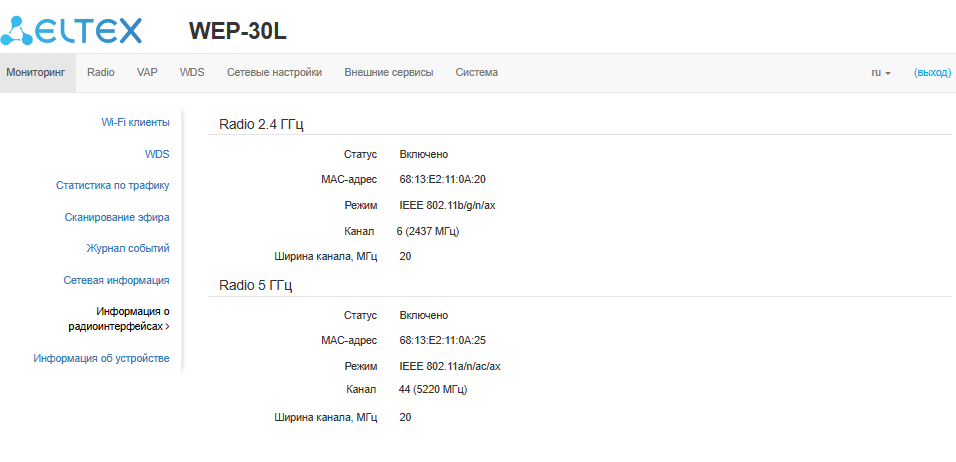Open Статистика по трафику page

[x=112, y=185]
